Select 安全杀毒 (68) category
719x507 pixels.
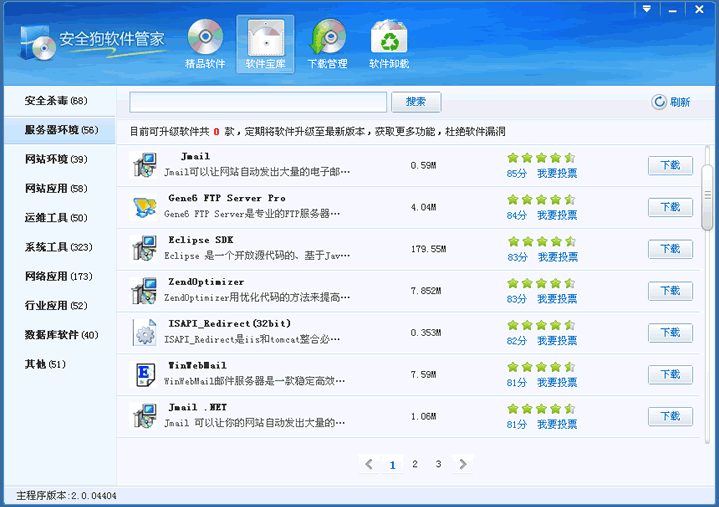tap(56, 100)
